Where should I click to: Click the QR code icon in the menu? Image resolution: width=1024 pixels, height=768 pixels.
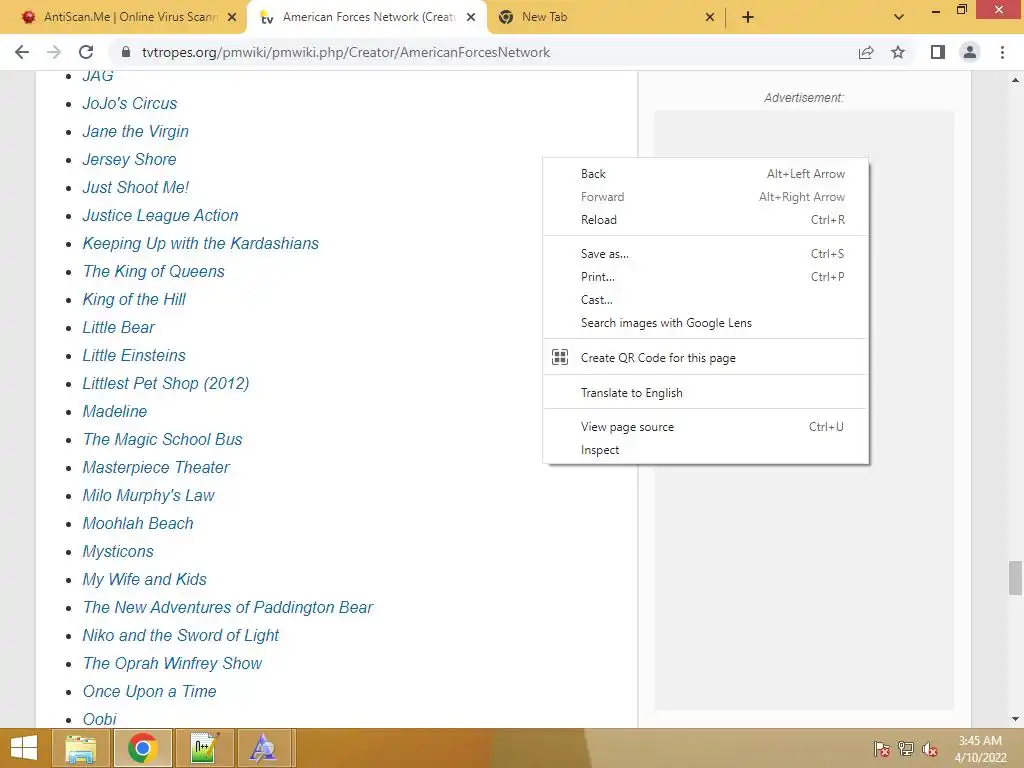coord(560,357)
